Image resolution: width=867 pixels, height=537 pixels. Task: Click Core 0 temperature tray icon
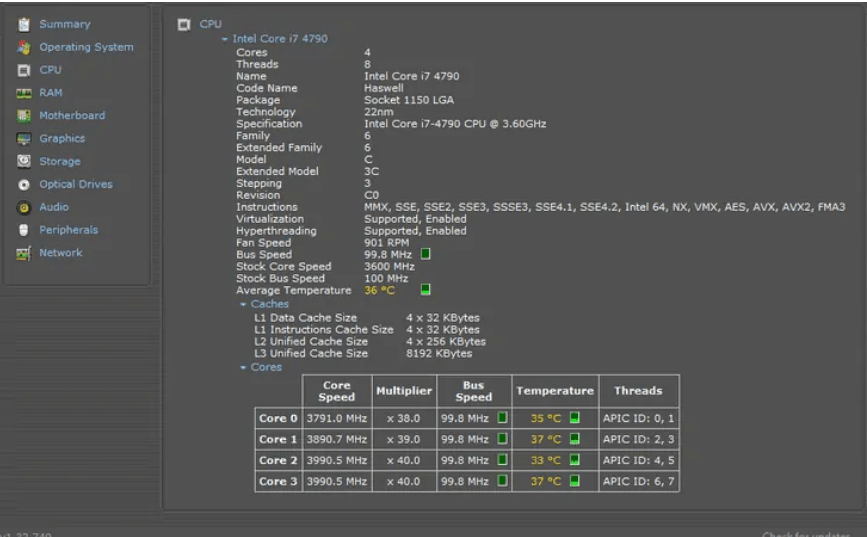574,418
